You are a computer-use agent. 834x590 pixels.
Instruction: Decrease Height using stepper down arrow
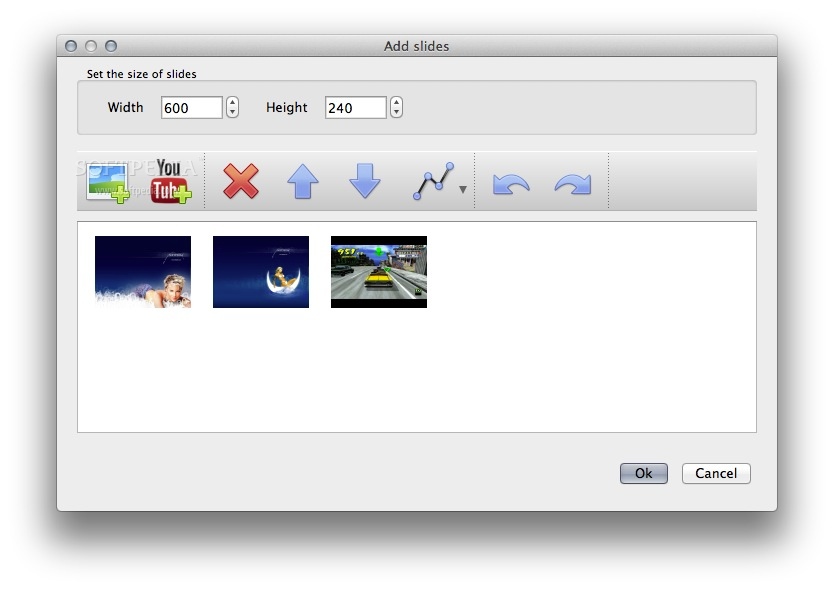[x=397, y=113]
